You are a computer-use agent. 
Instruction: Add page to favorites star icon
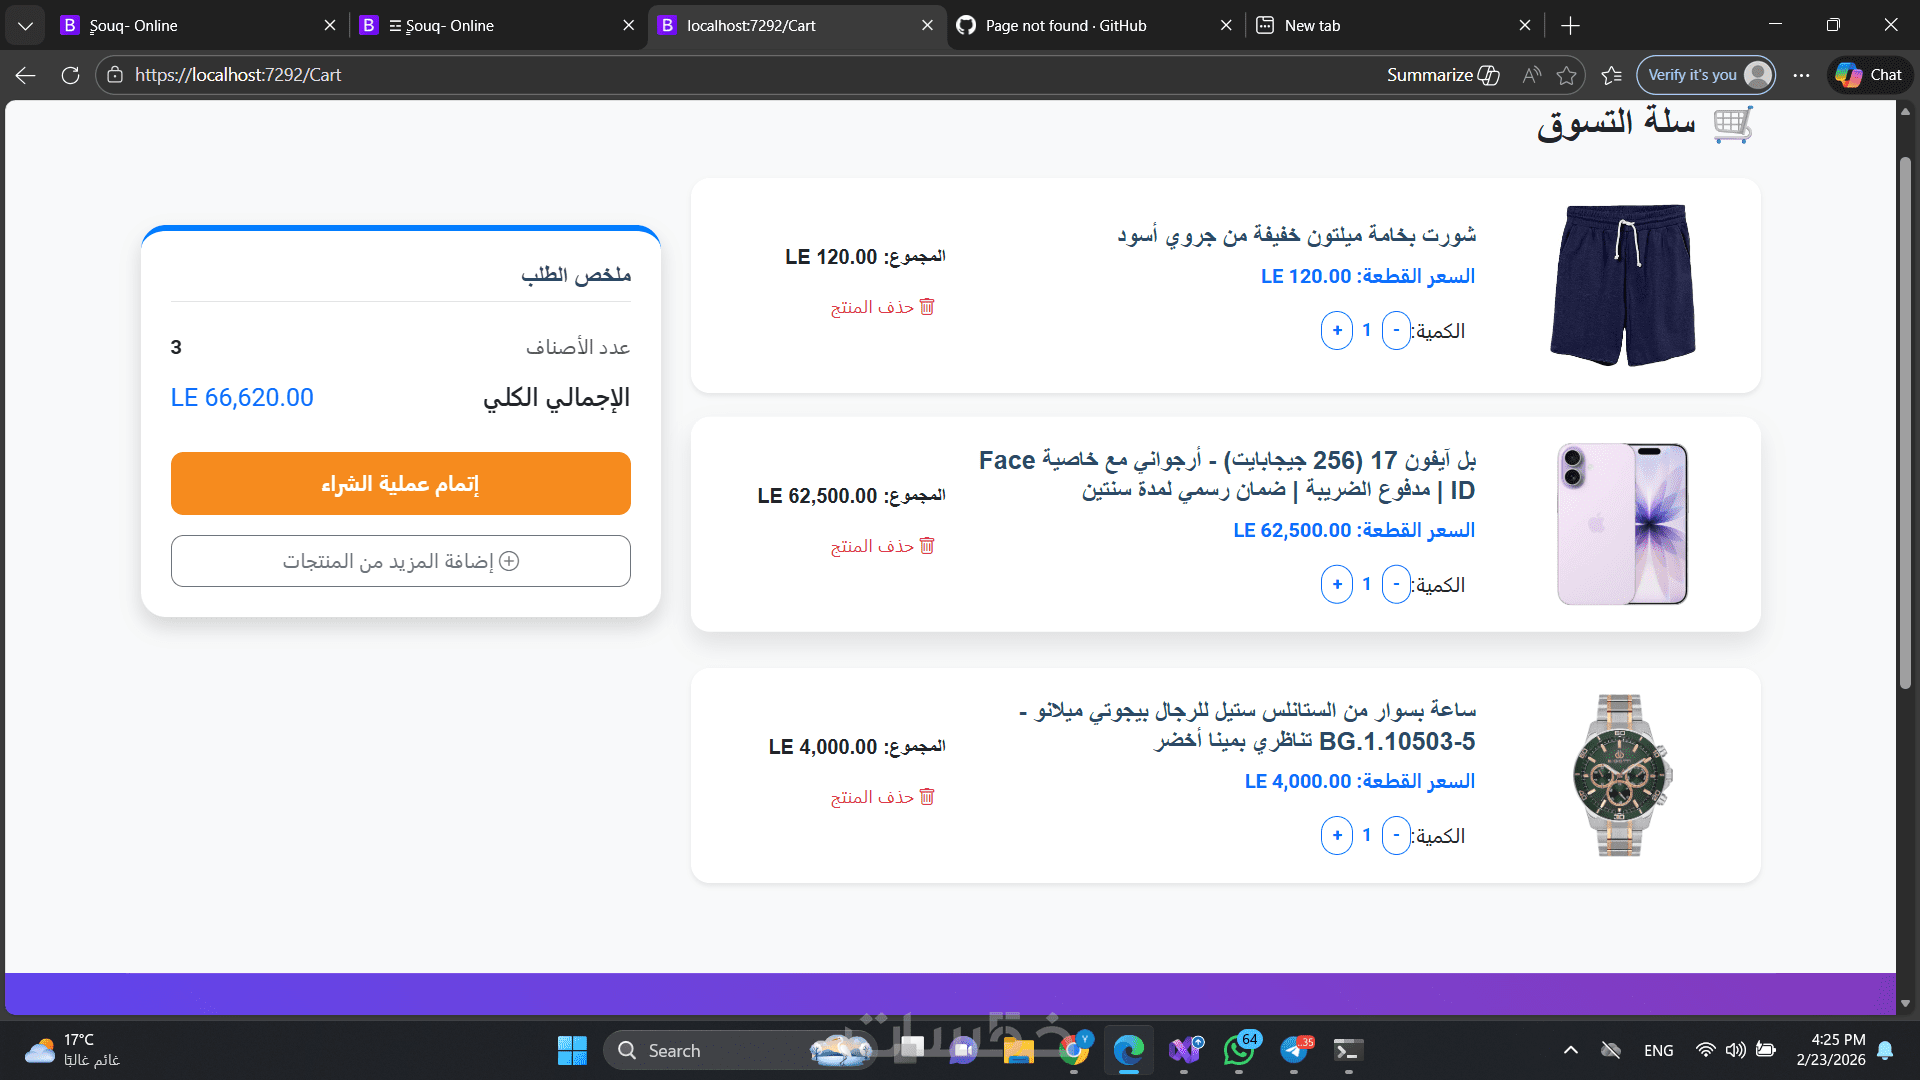click(1566, 75)
